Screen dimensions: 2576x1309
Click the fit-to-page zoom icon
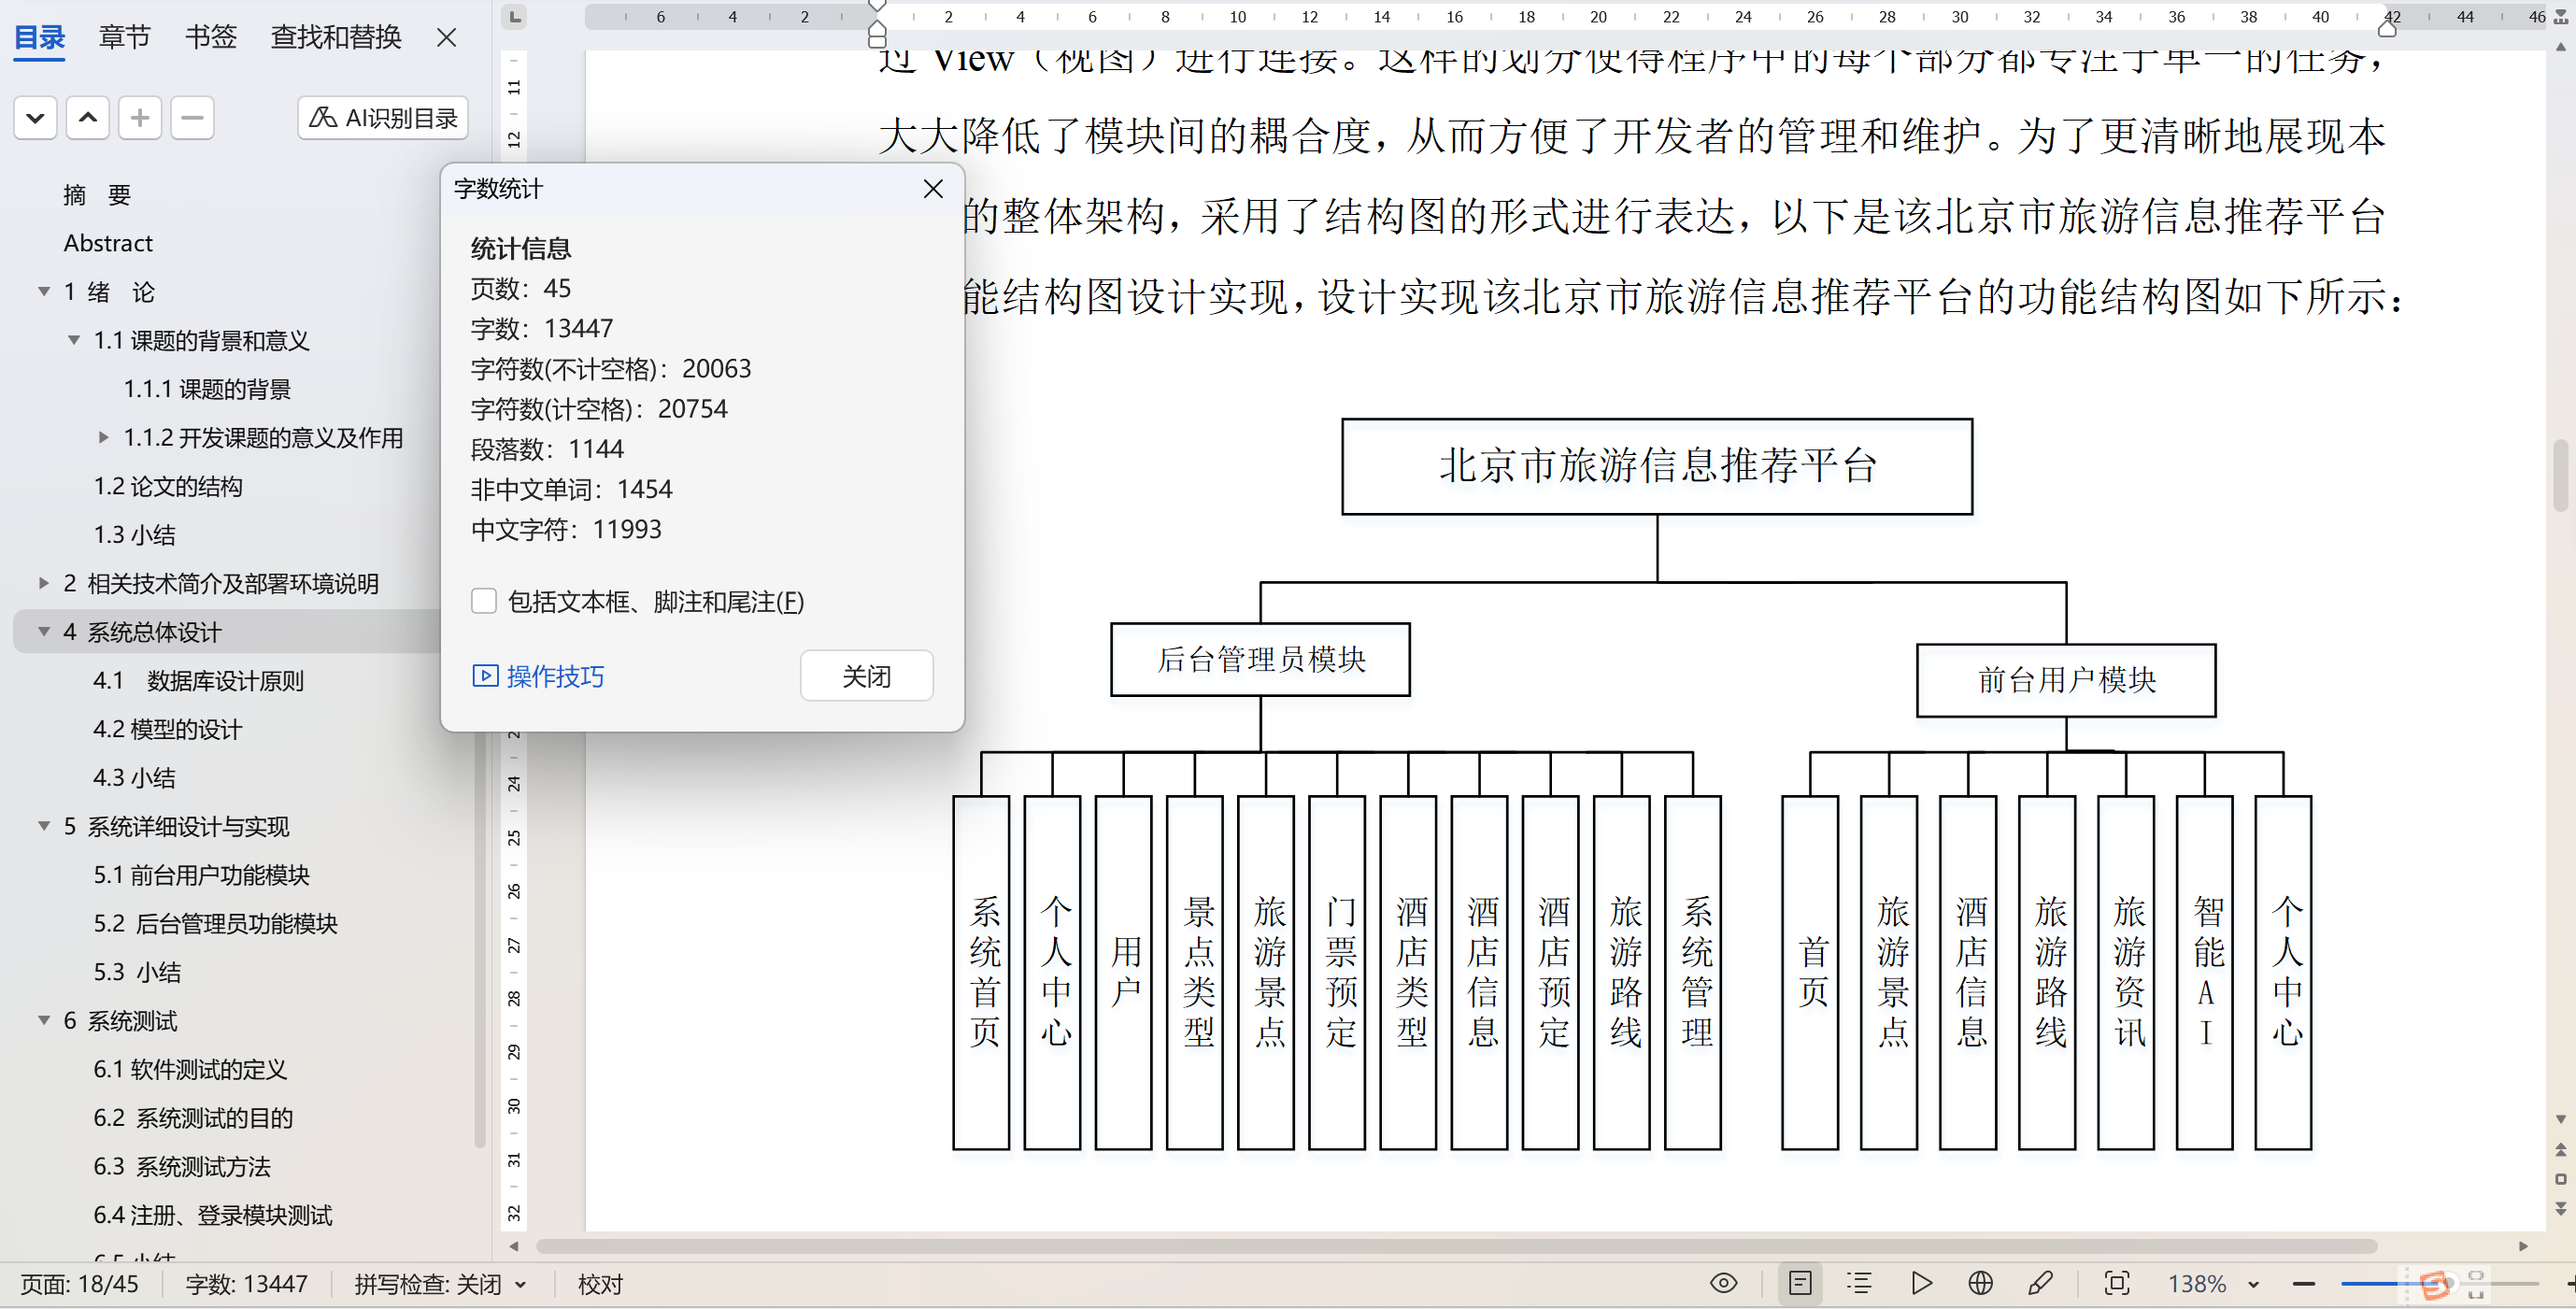(x=2116, y=1283)
